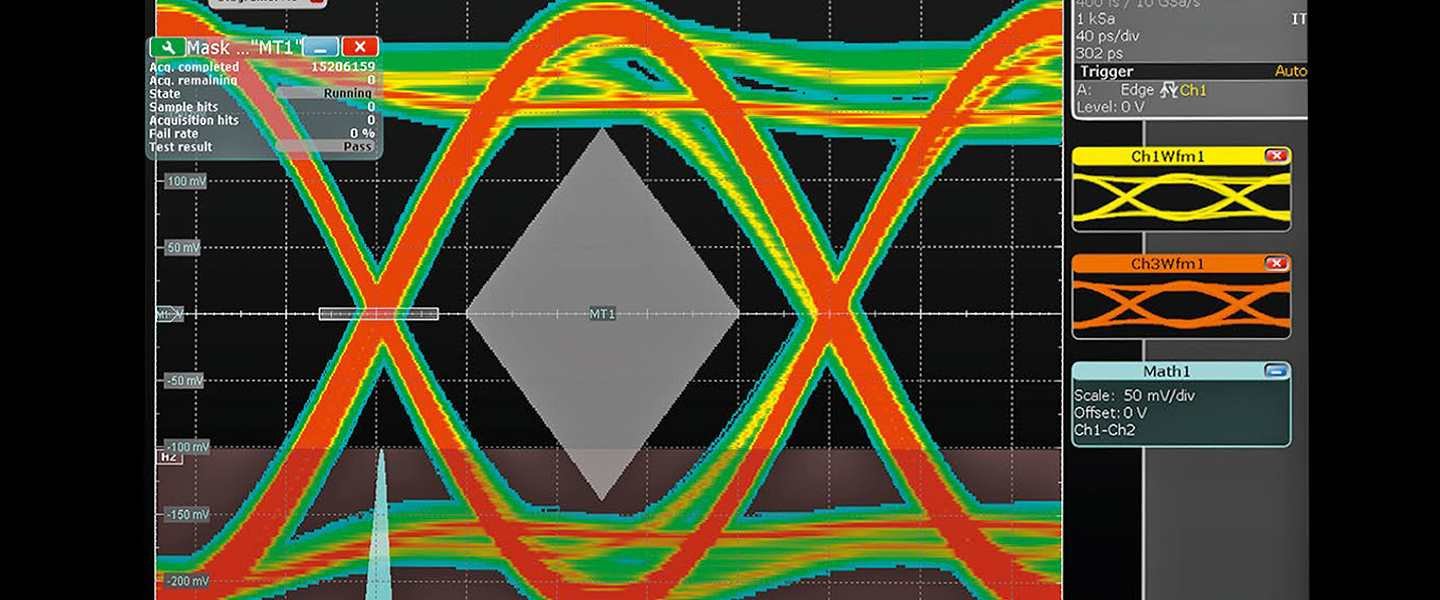Screen dimensions: 1440x600
Task: Select the Ch1Wfm1 signal title bar
Action: (x=1181, y=156)
